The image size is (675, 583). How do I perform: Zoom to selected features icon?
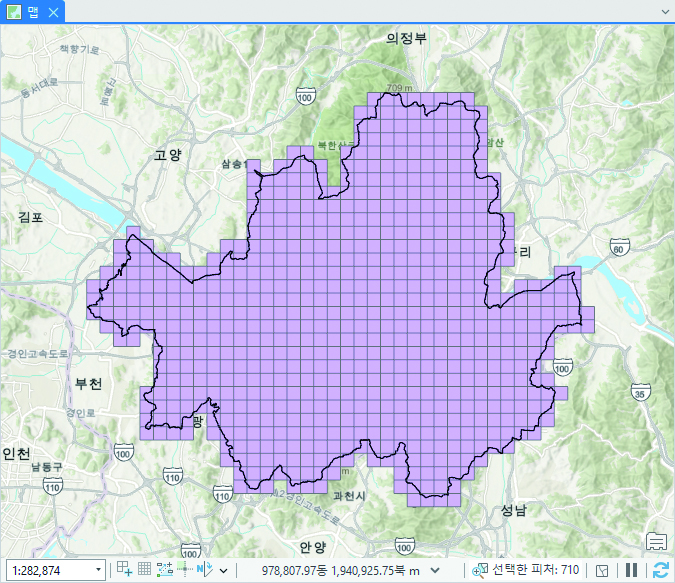[x=480, y=570]
